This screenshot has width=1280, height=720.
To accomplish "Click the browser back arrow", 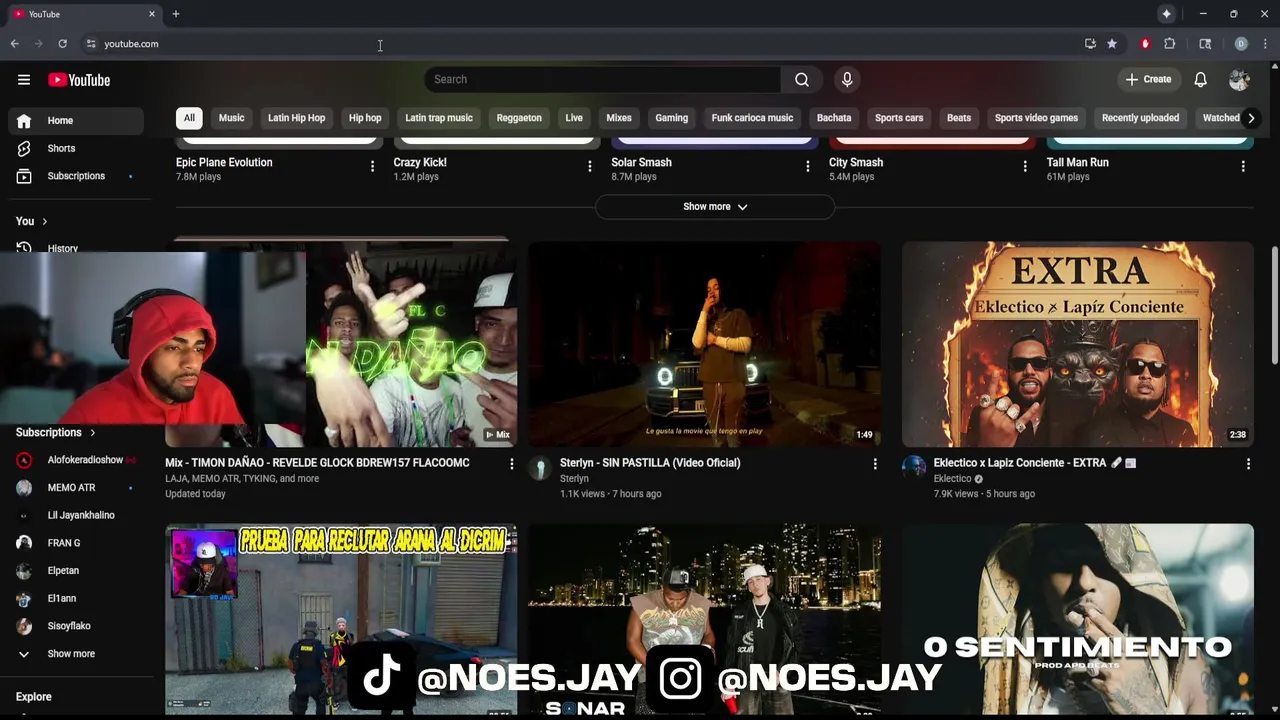I will point(15,44).
